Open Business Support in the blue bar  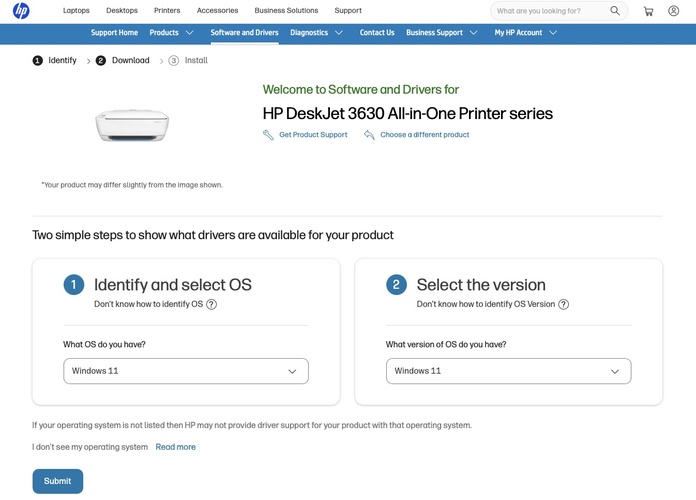click(435, 33)
